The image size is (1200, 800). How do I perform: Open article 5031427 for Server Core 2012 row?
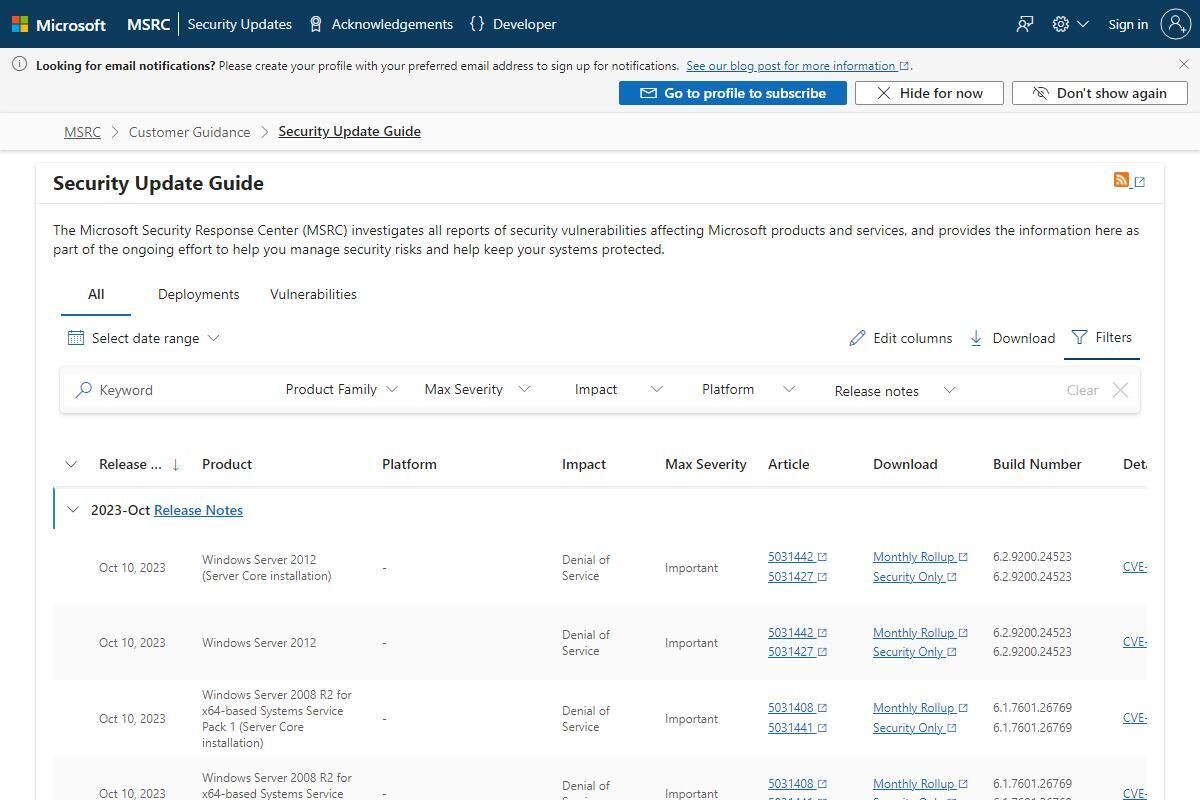[x=797, y=577]
